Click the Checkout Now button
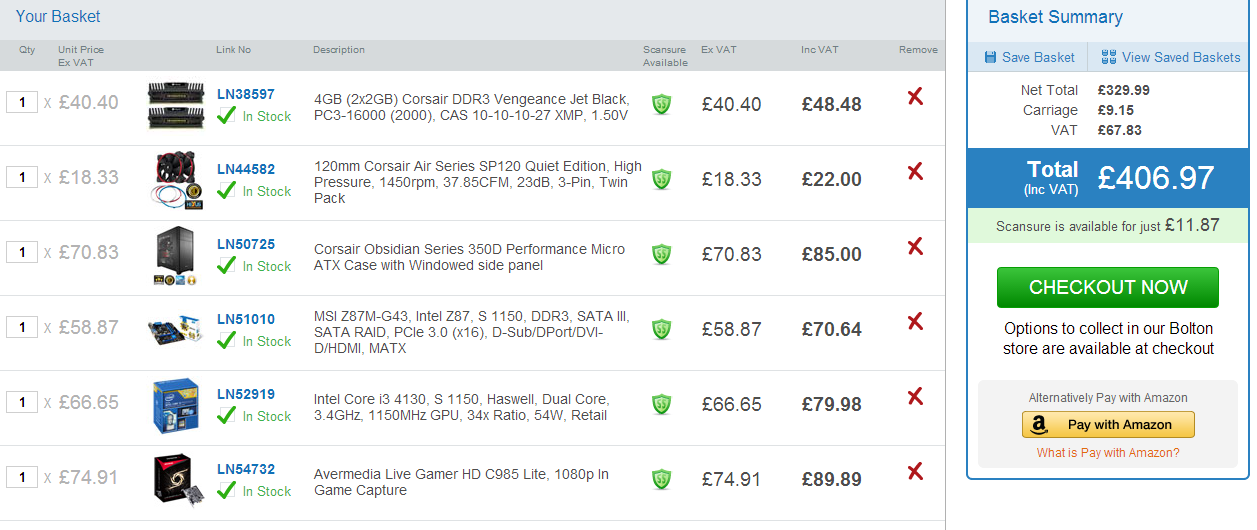The height and width of the screenshot is (530, 1257). (x=1108, y=287)
